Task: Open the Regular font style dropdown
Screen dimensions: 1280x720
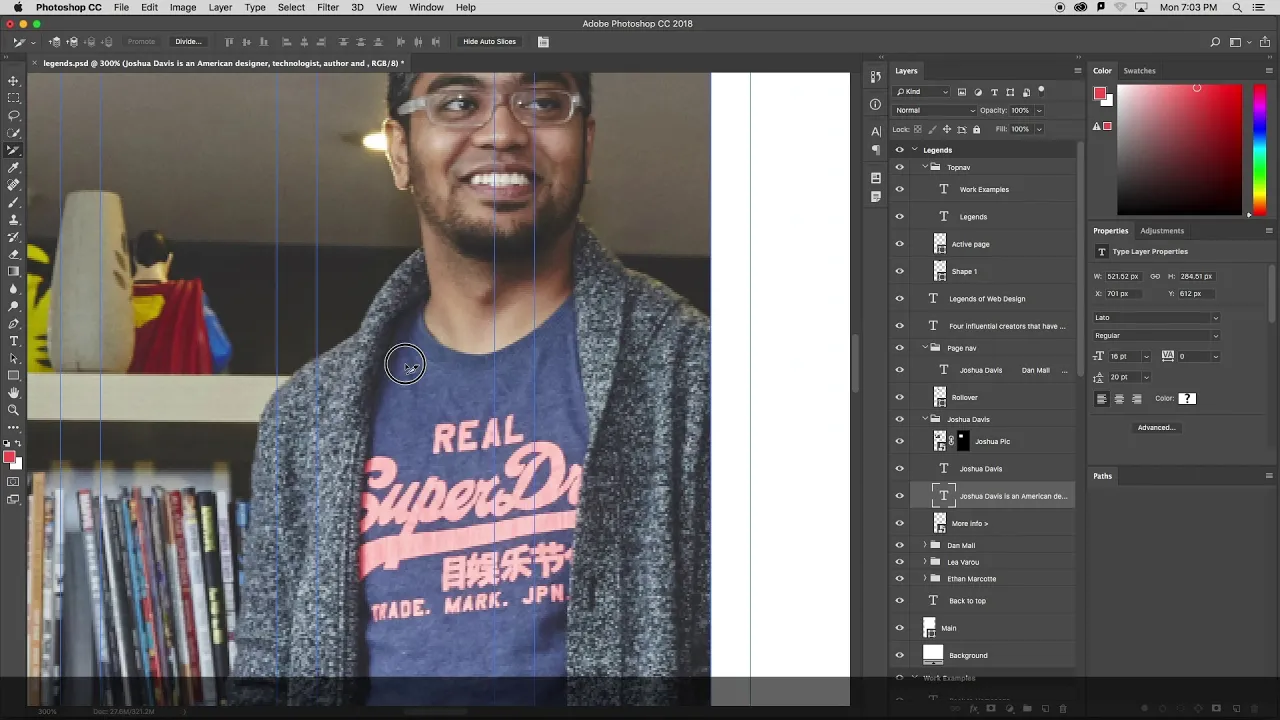Action: pos(1156,336)
